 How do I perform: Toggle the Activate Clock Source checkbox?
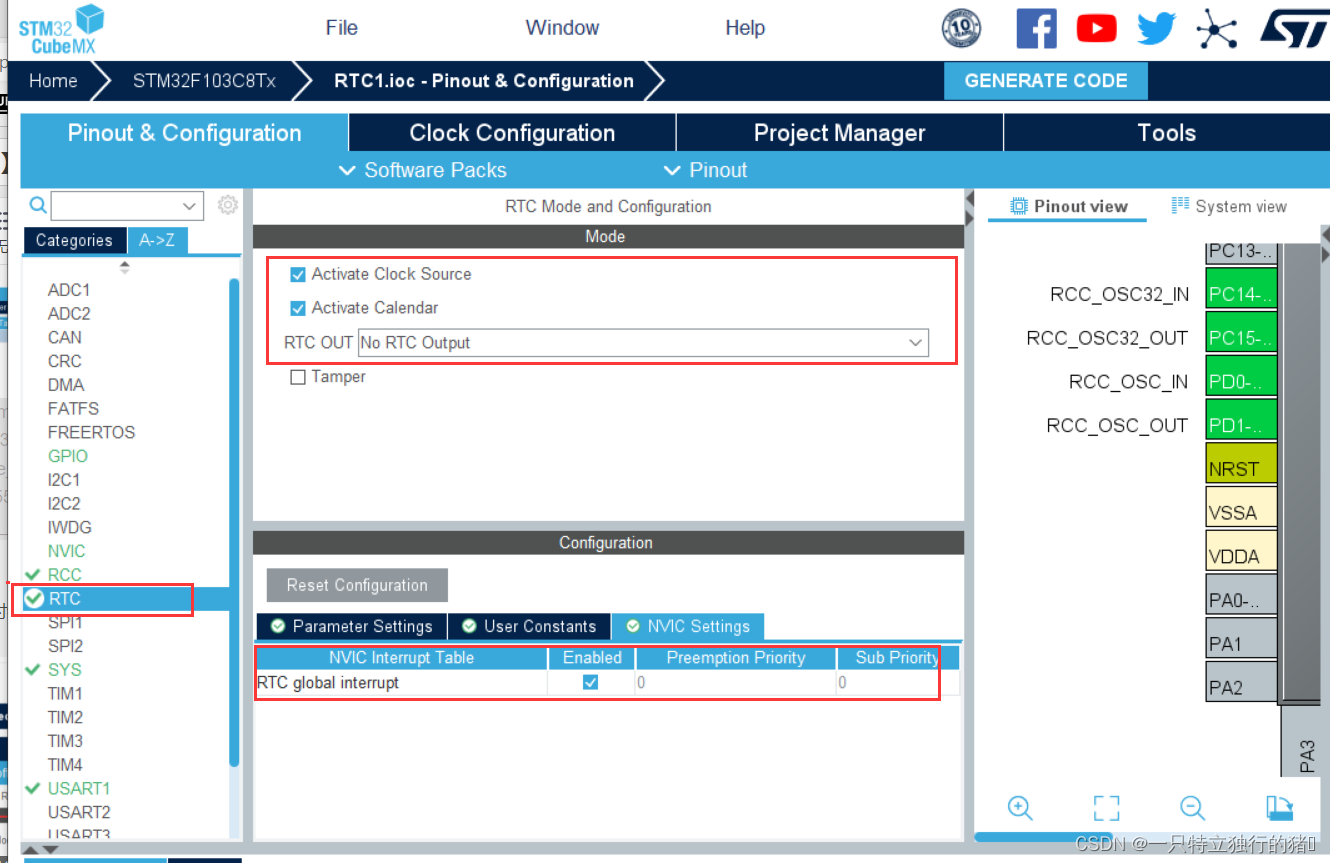pos(297,274)
